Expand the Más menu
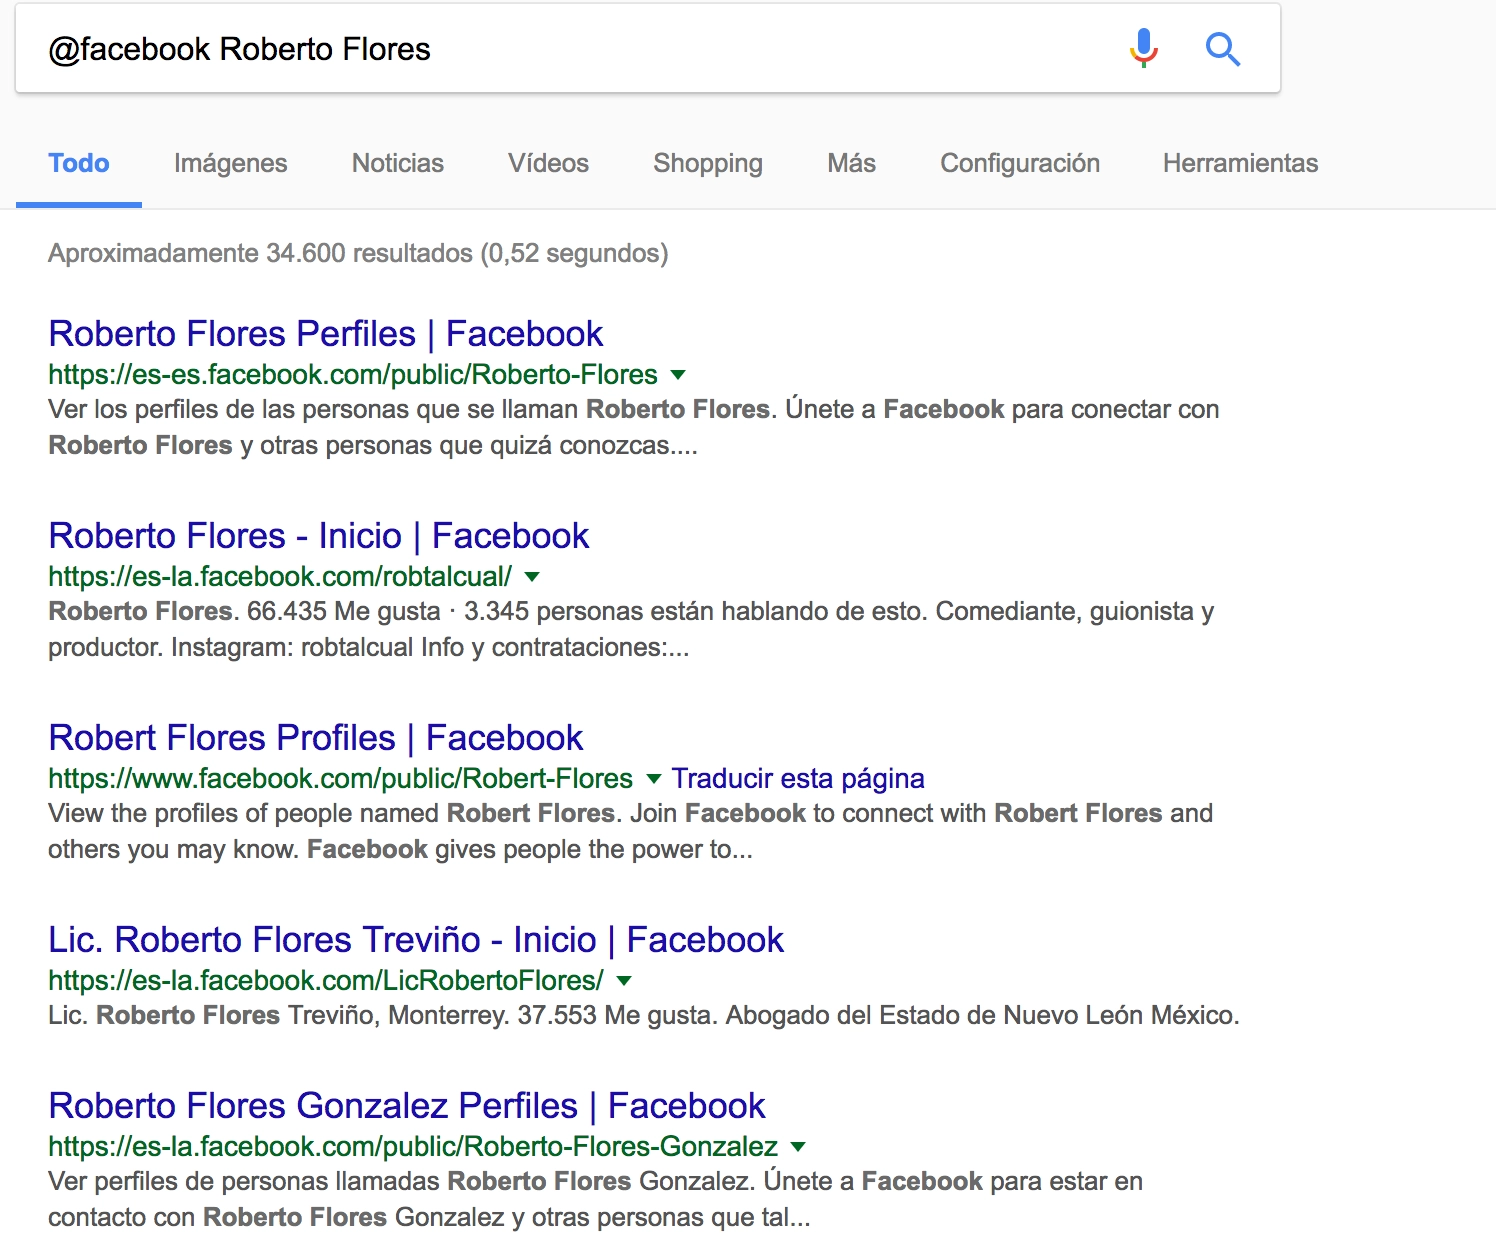 click(851, 163)
